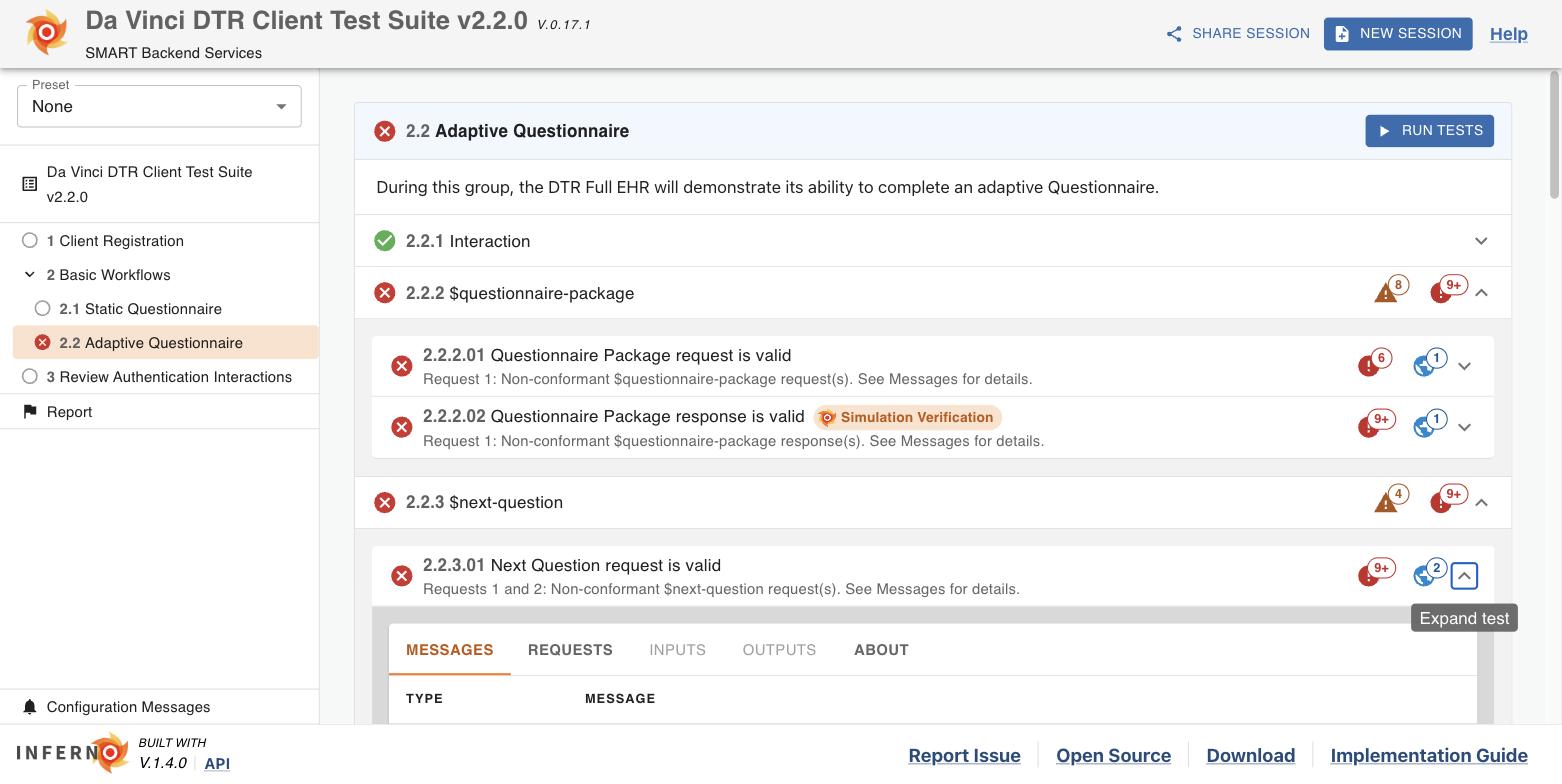The image size is (1562, 784).
Task: Click the red fail icon for test 2.2.2.01
Action: (x=402, y=366)
